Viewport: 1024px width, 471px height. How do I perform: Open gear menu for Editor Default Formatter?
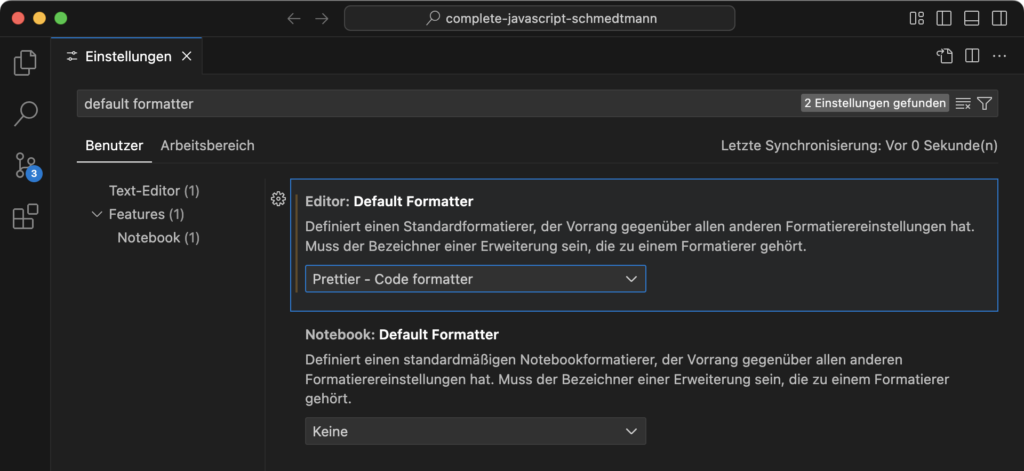(x=278, y=199)
